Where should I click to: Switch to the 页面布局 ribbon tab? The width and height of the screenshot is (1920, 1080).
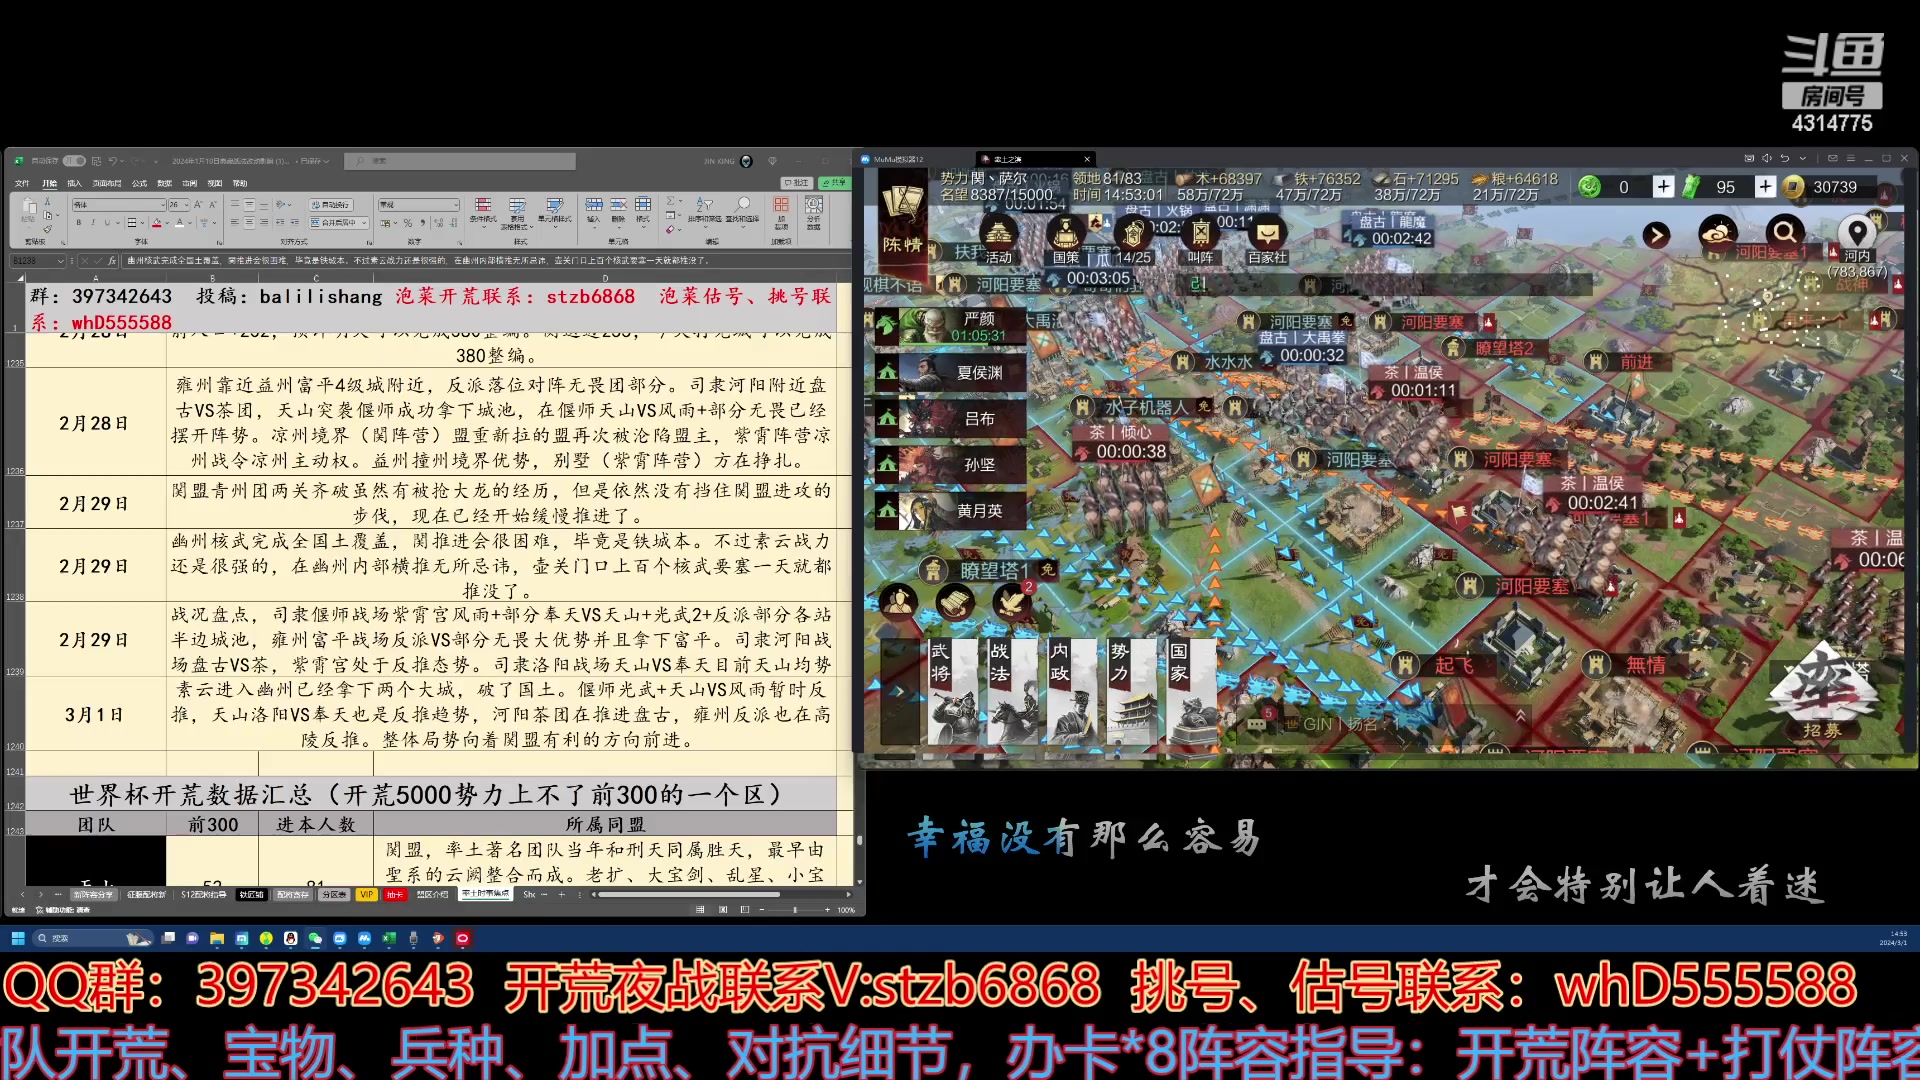click(106, 183)
